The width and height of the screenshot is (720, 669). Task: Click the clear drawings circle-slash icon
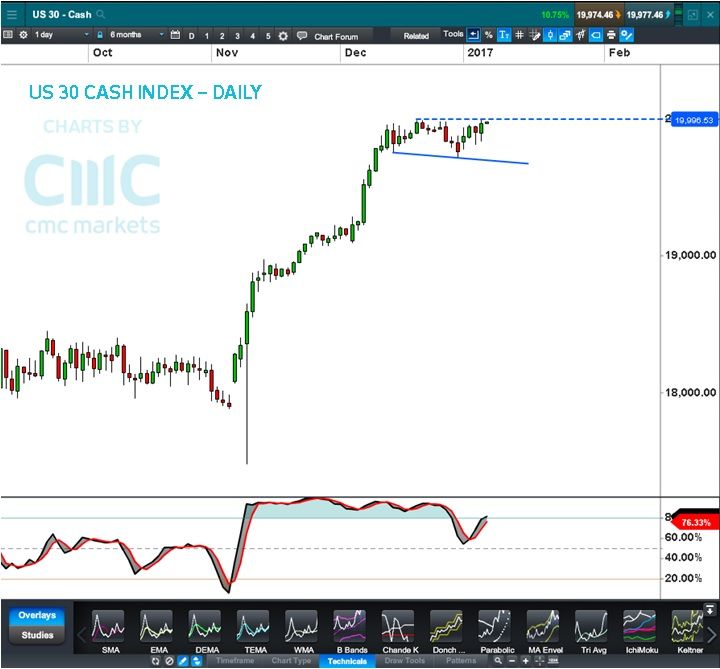pos(169,661)
